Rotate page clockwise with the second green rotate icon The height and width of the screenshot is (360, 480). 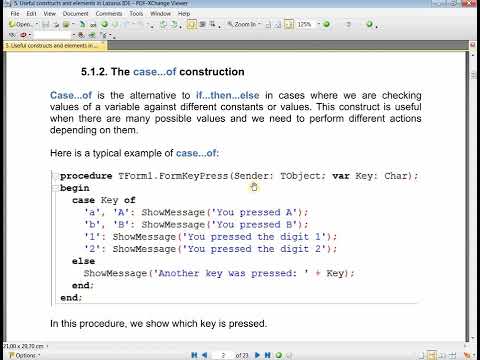click(174, 24)
